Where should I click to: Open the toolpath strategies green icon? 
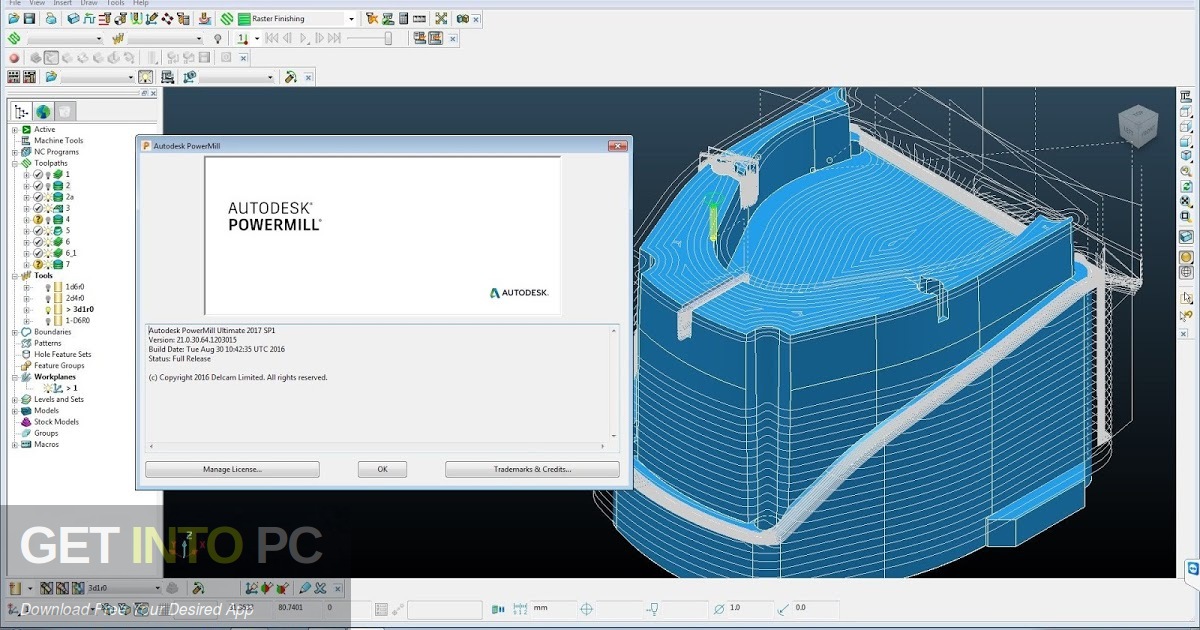(227, 18)
